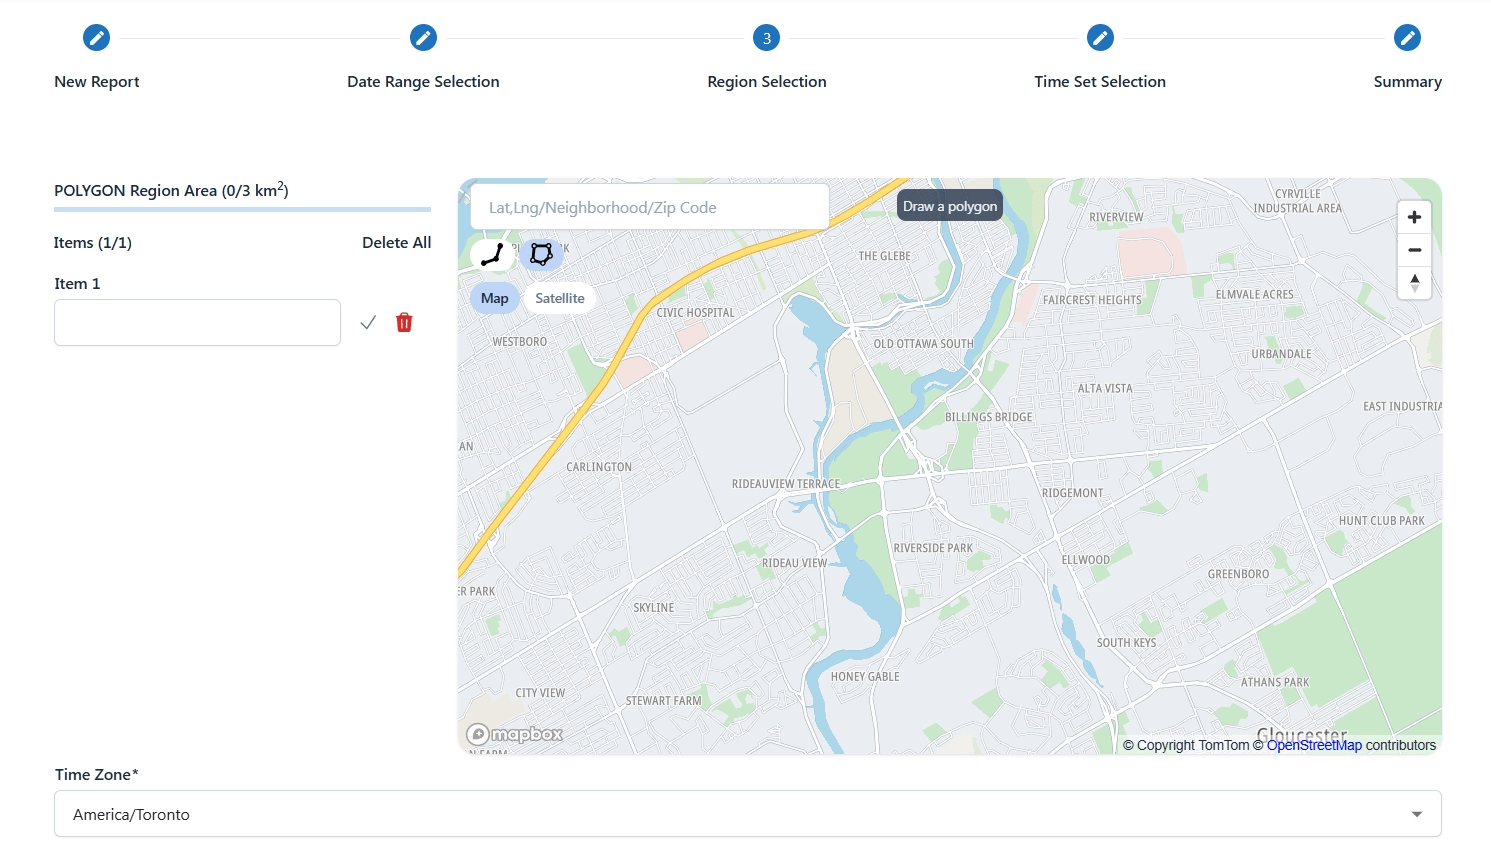Select the draw polygon tool on map
Viewport: 1491px width, 843px height.
pyautogui.click(x=541, y=254)
